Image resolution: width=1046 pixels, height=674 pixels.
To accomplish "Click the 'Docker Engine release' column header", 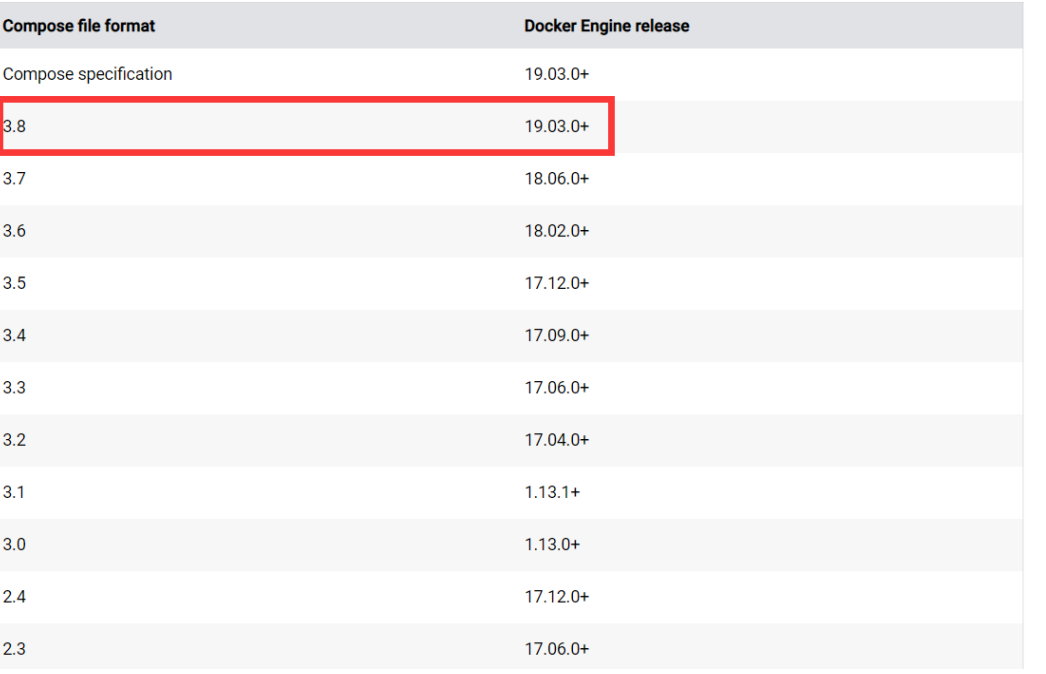I will [x=606, y=26].
